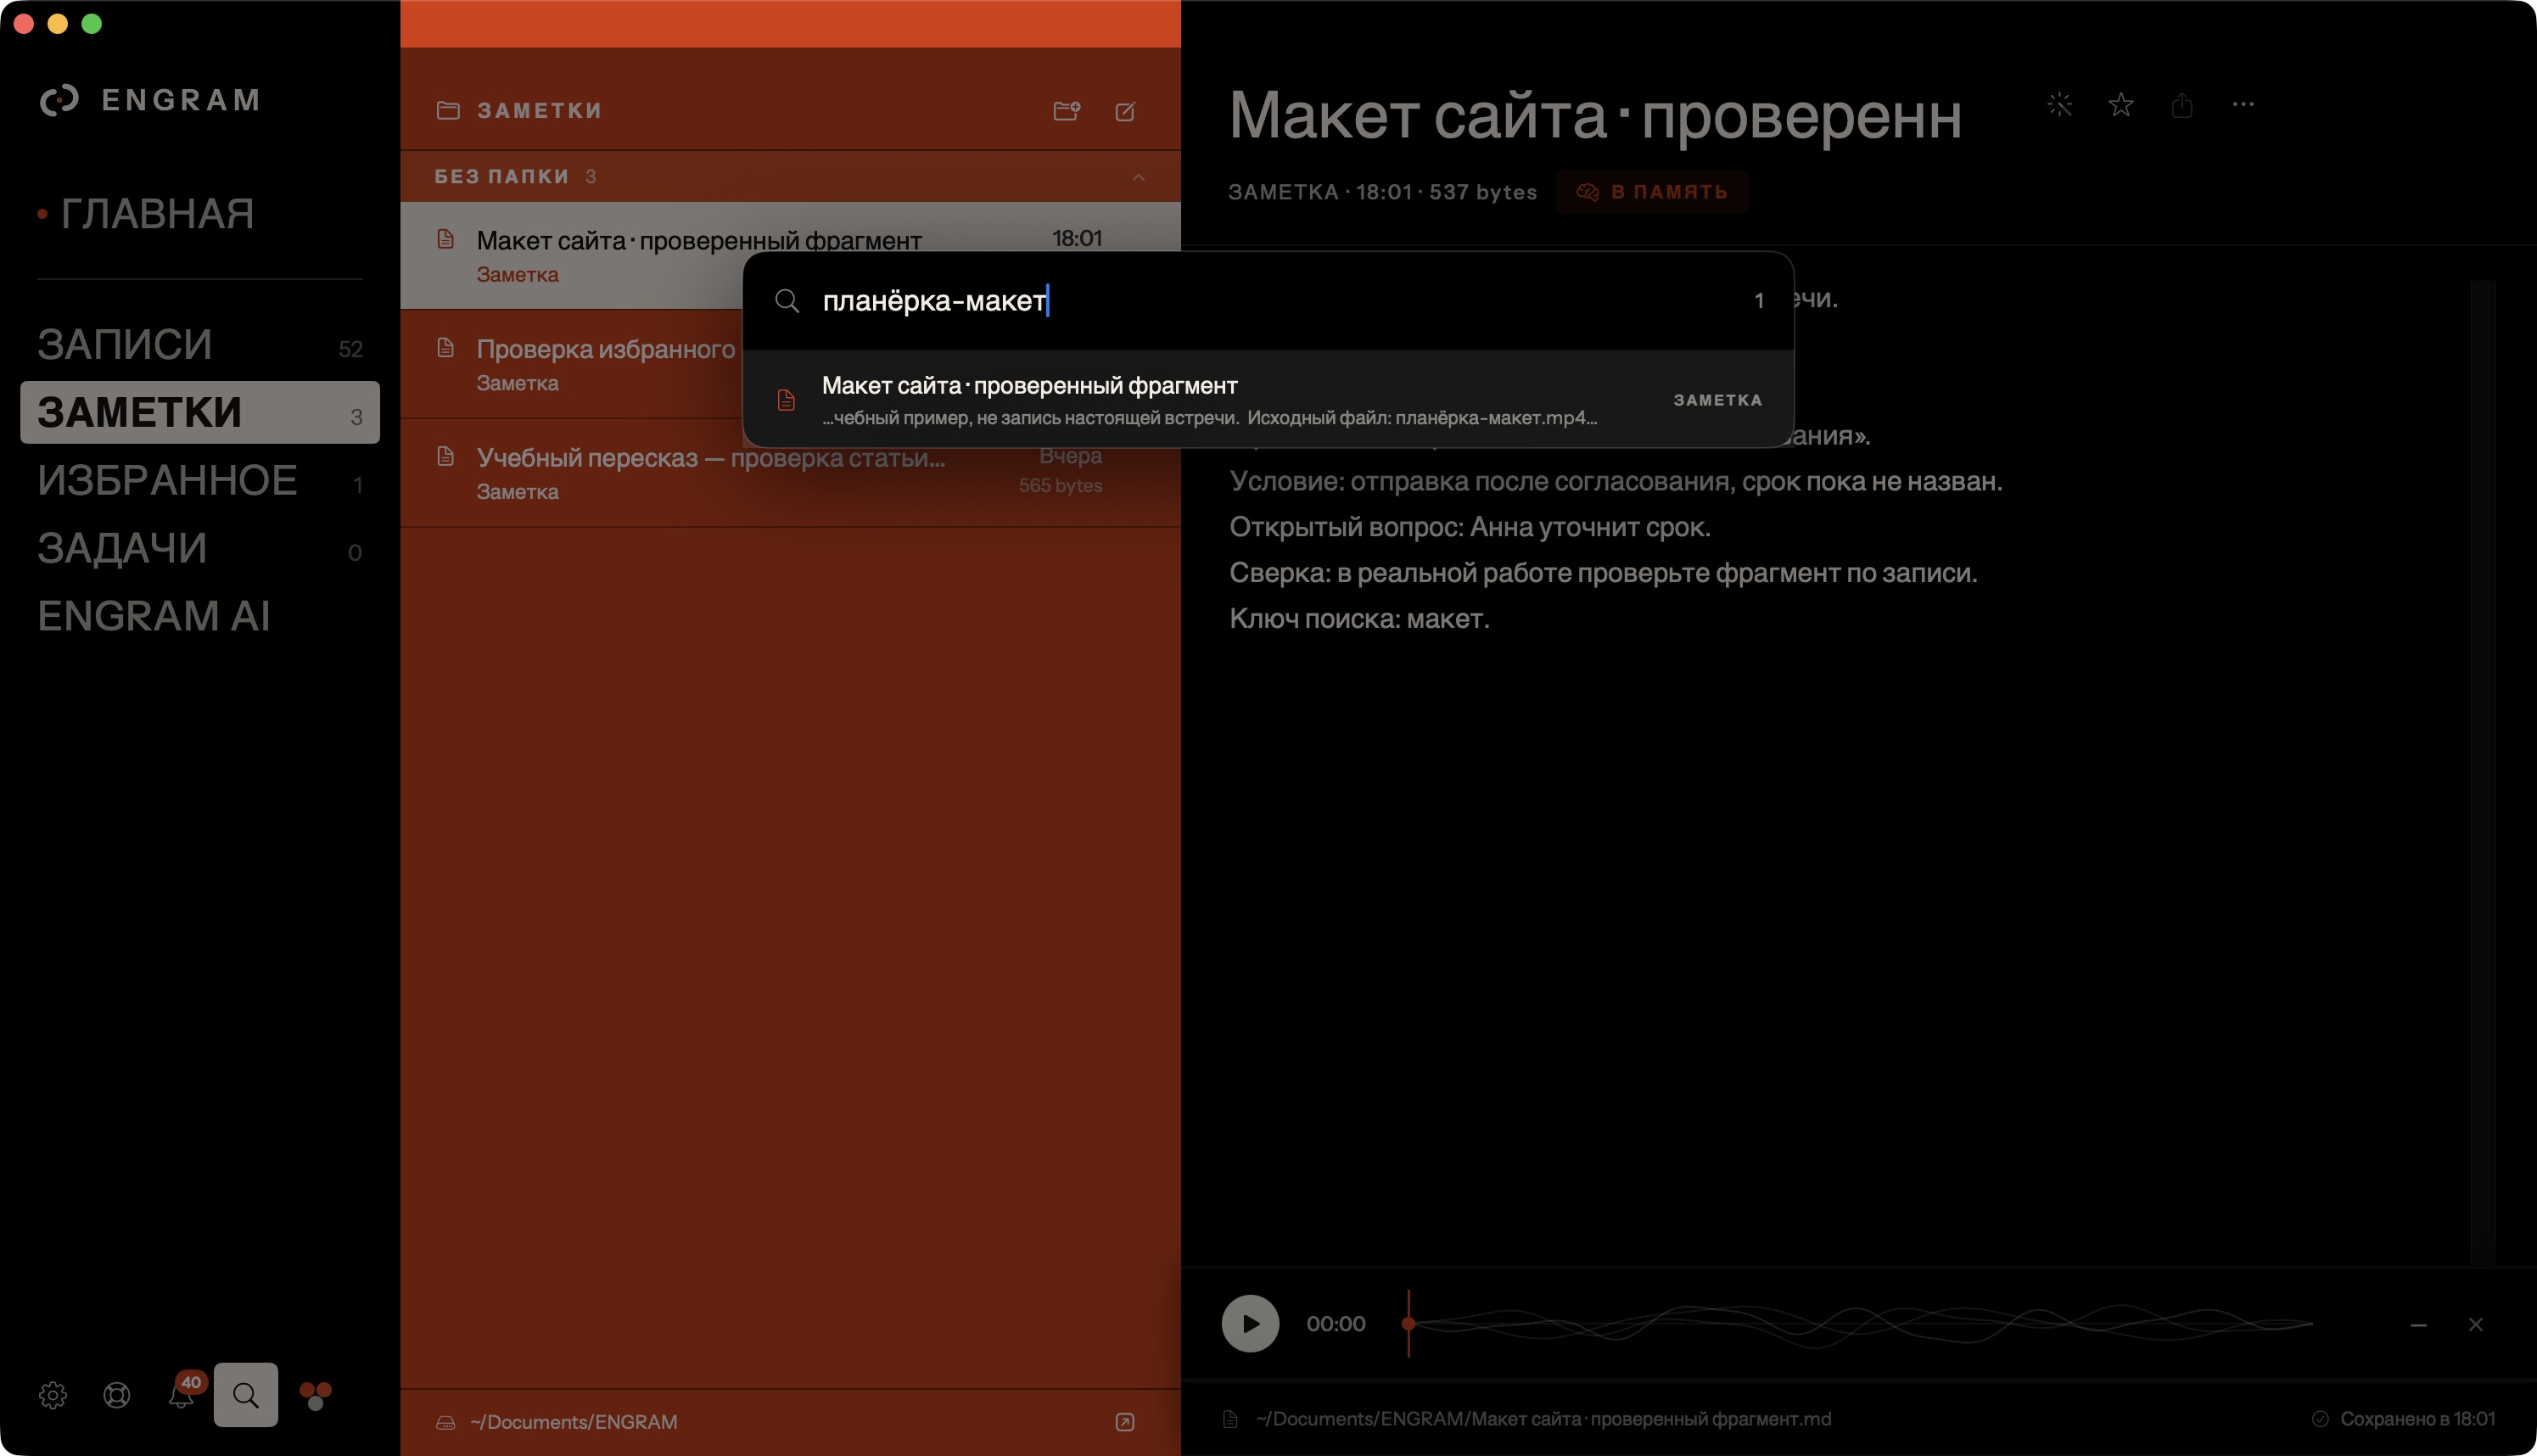Click the document icon of the search result
This screenshot has width=2537, height=1456.
(x=786, y=400)
